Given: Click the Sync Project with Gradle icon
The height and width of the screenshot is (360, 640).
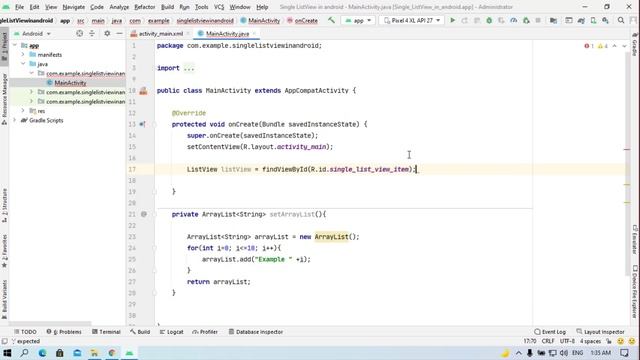Looking at the screenshot, I should point(581,20).
